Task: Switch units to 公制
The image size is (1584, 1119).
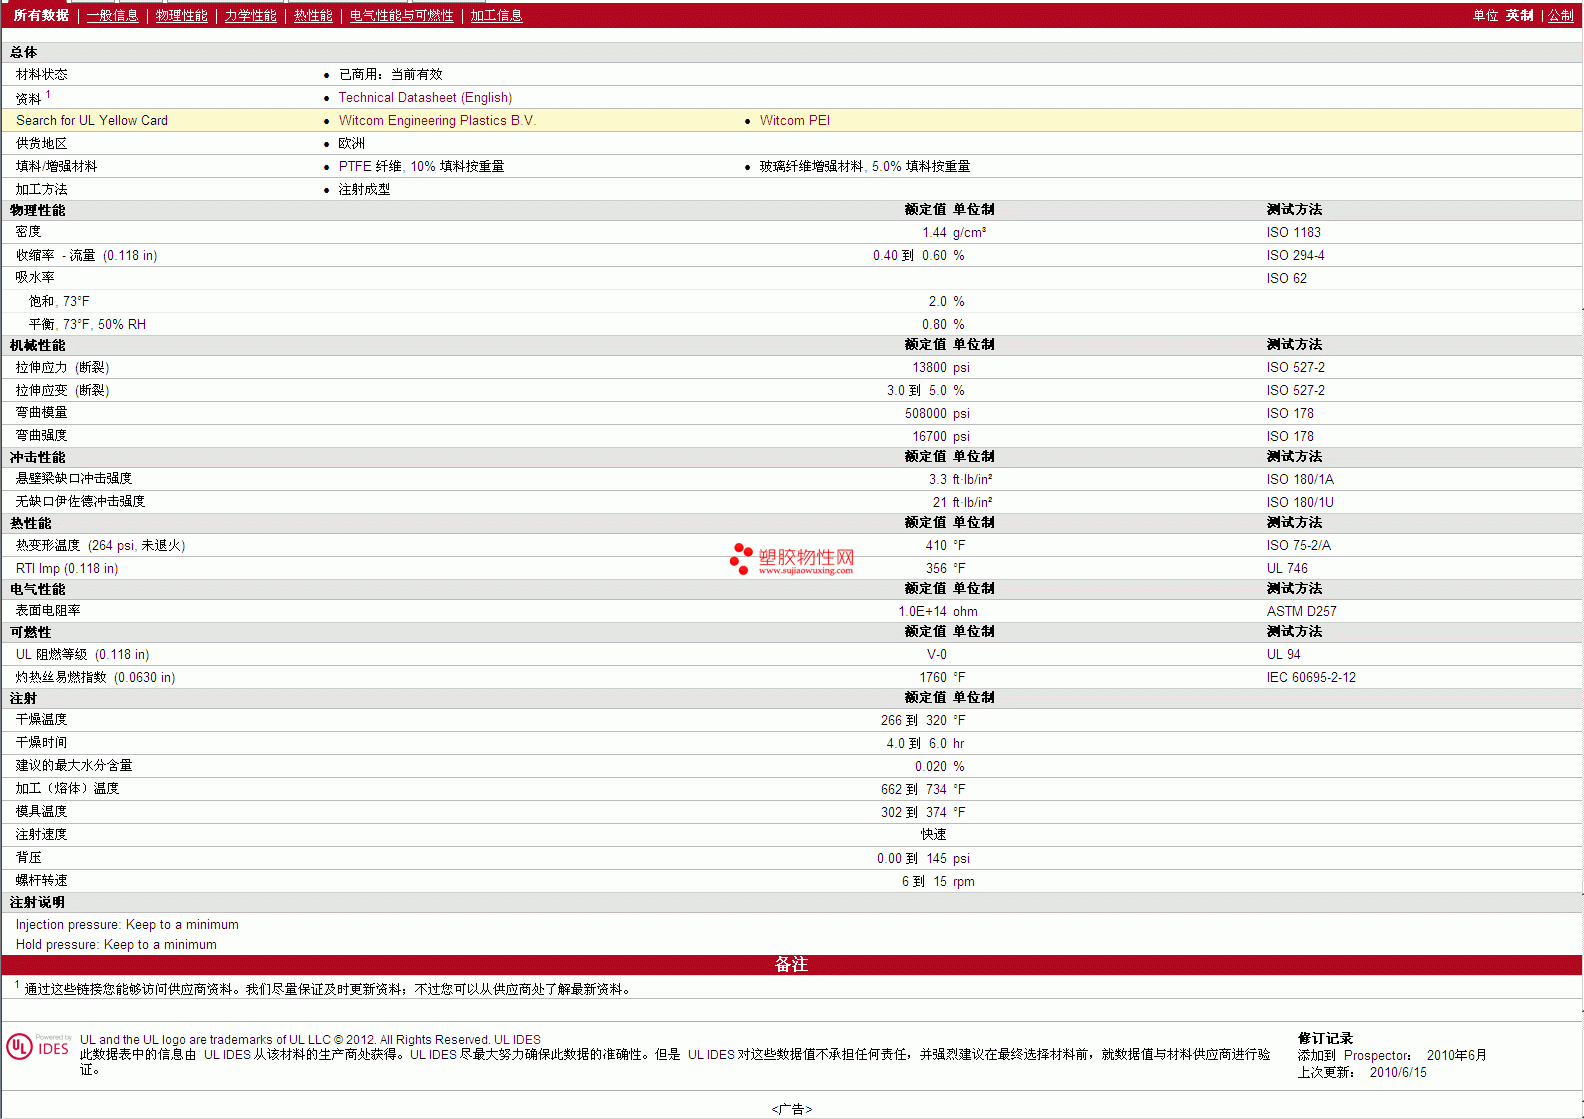Action: (x=1560, y=15)
